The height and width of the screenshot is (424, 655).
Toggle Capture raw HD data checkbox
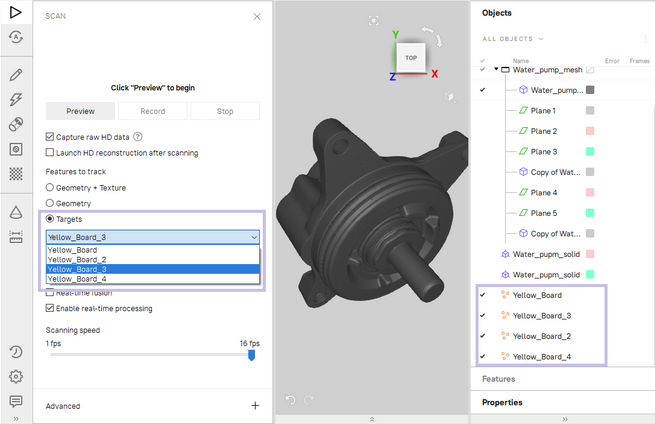[x=50, y=137]
